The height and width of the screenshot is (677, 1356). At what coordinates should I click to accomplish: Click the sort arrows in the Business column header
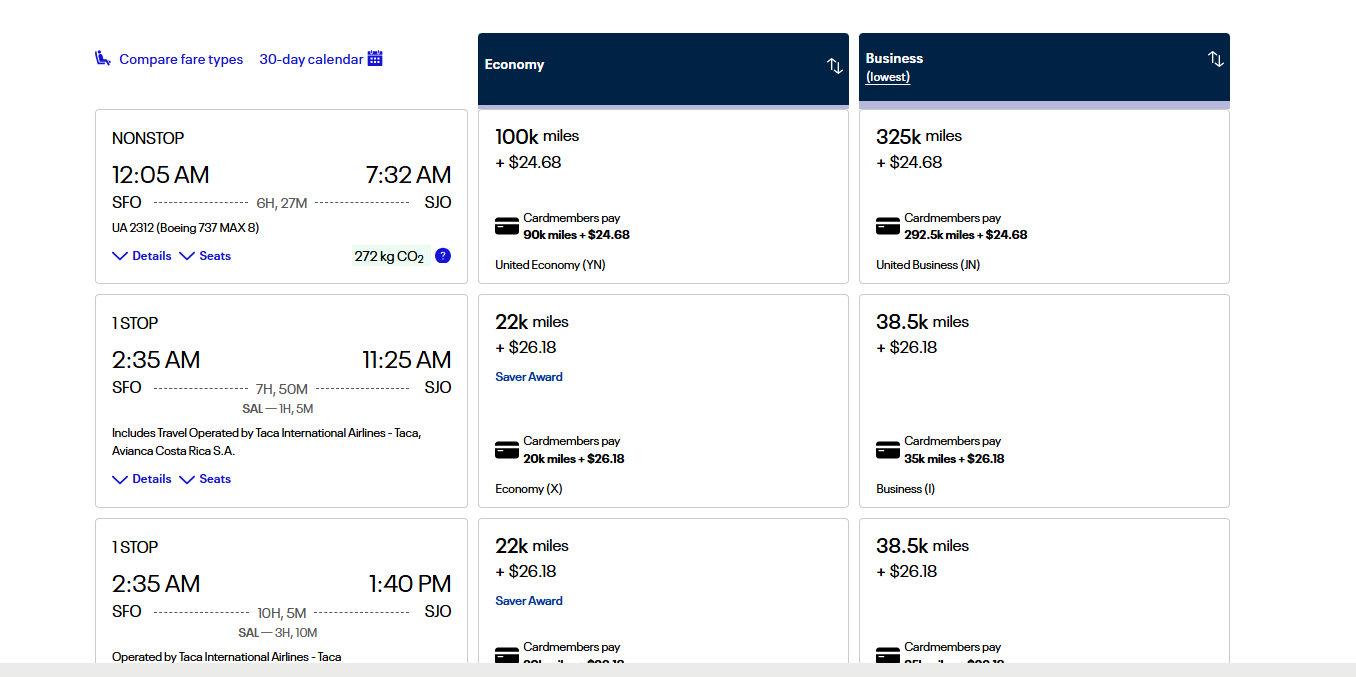point(1215,60)
